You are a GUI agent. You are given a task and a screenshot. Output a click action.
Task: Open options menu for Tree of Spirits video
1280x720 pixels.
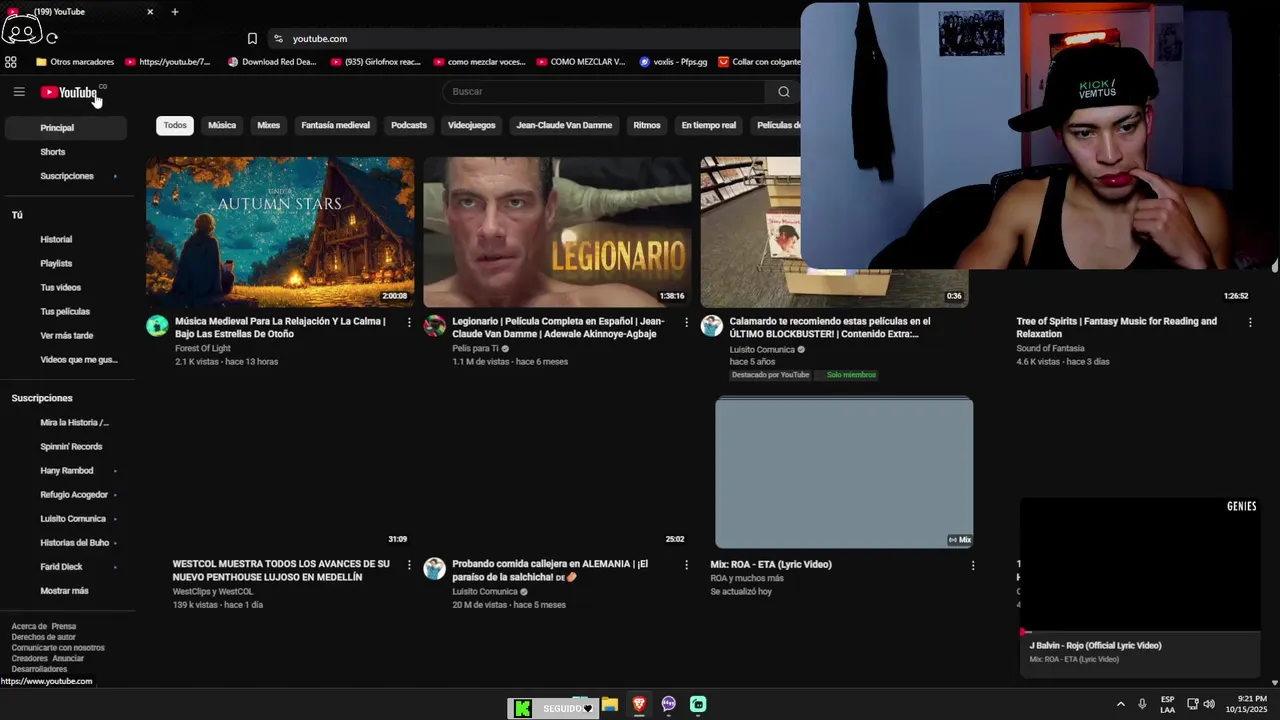coord(1250,322)
